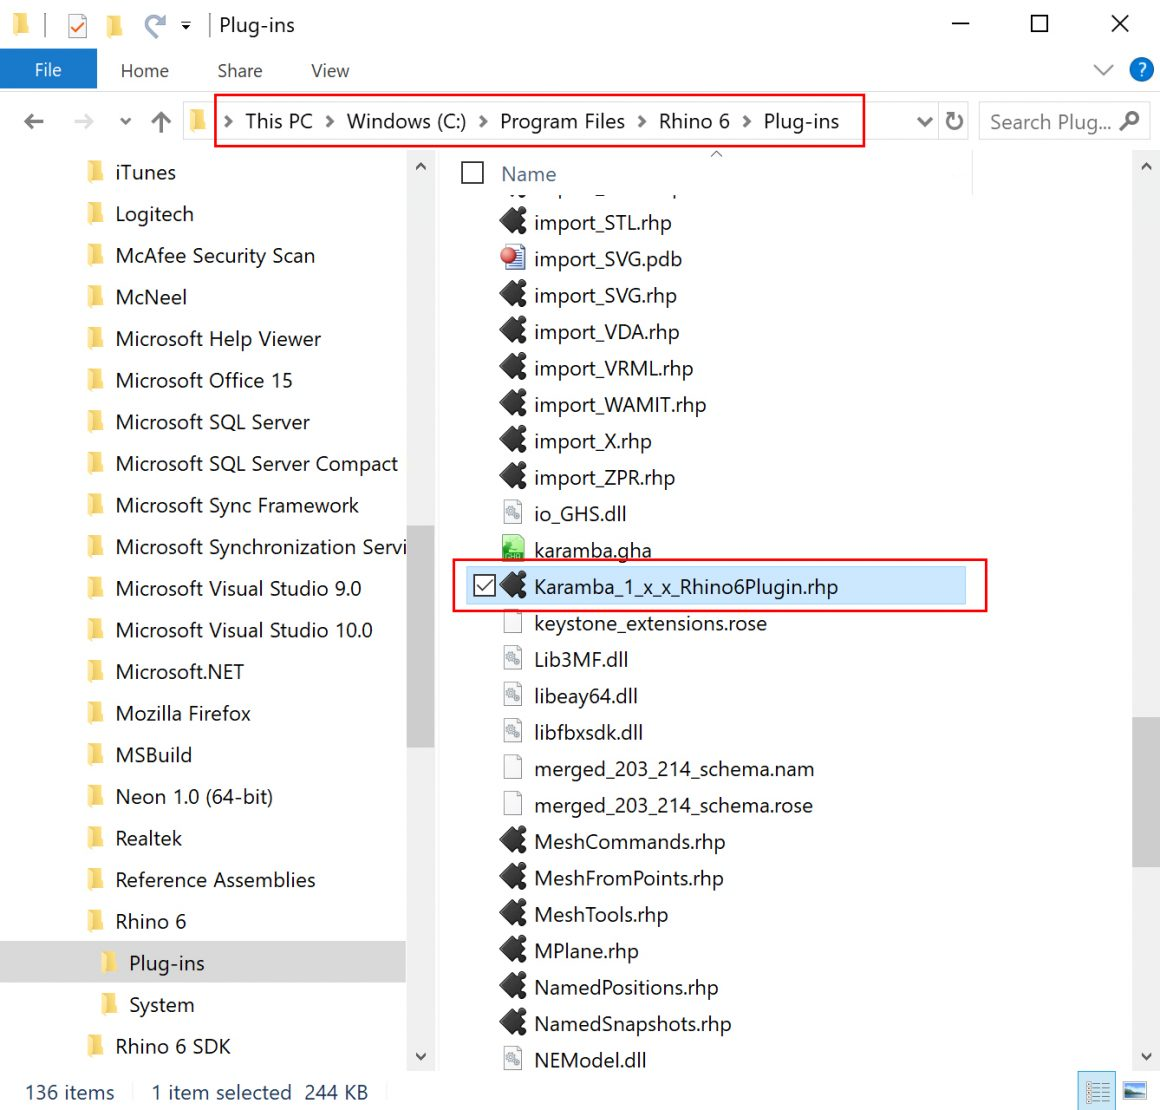1160x1110 pixels.
Task: Click the up-to-parent-folder arrow
Action: coord(160,121)
